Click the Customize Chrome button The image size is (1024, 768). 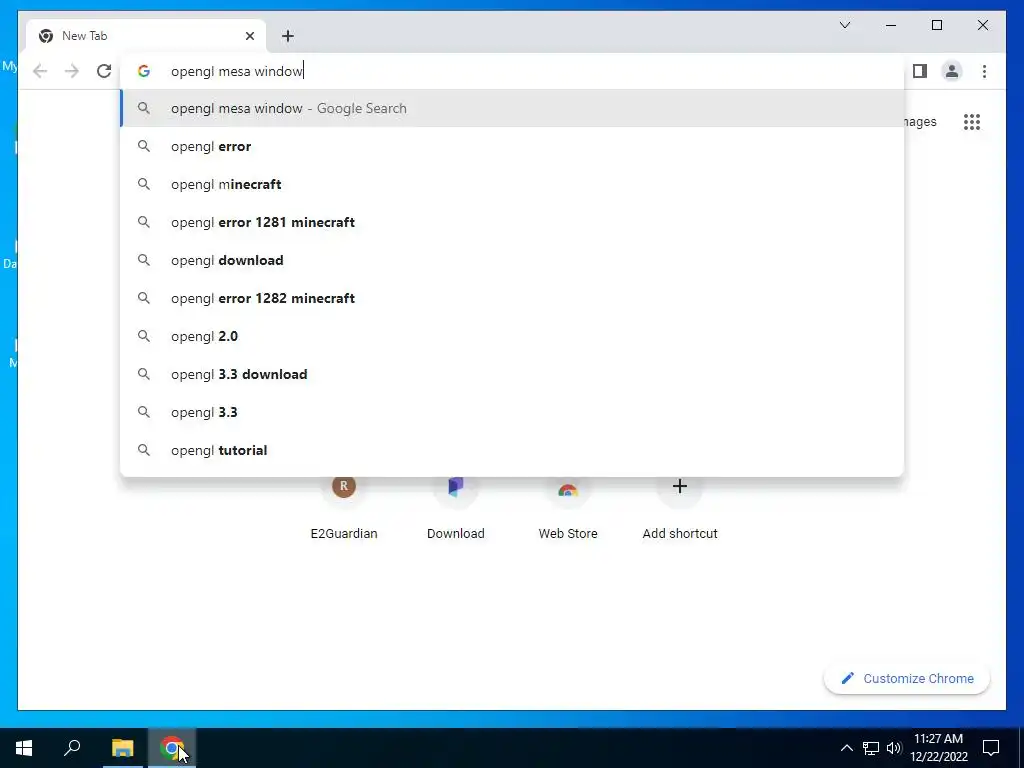point(907,679)
